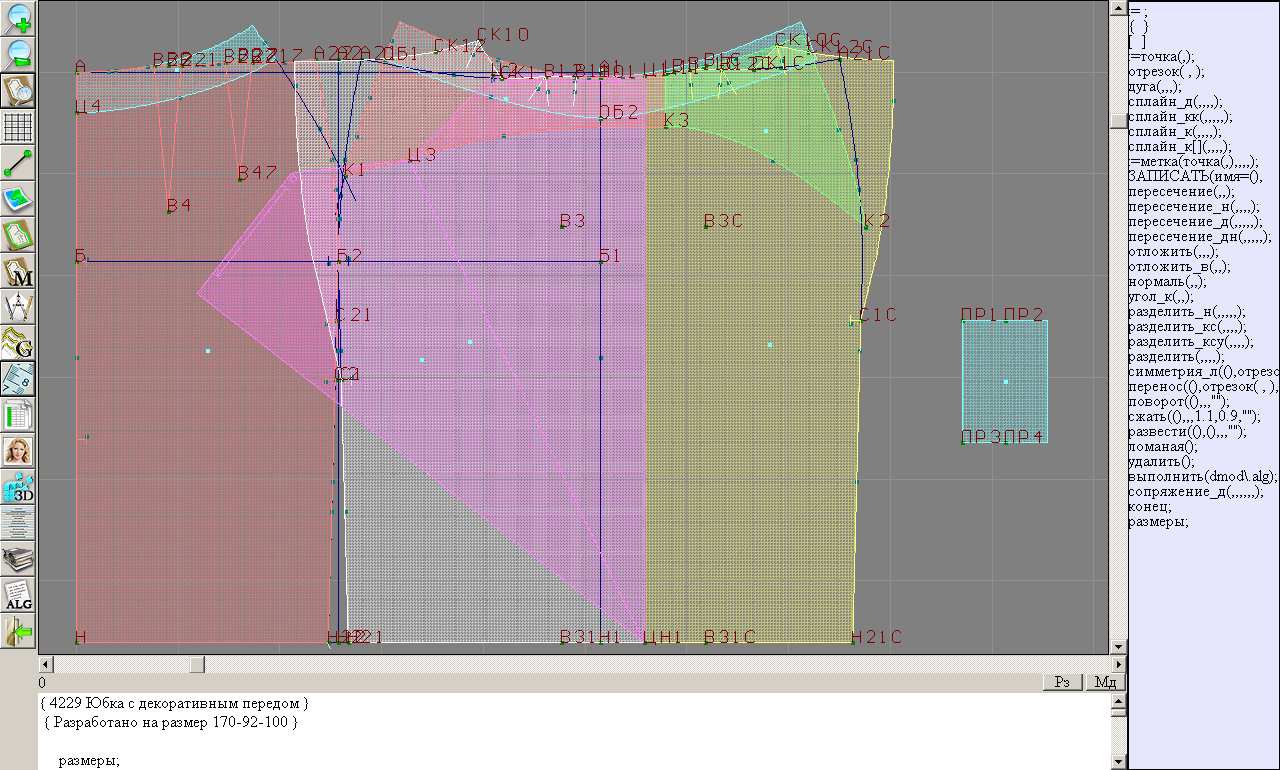Open the woman portrait icon

pos(19,451)
